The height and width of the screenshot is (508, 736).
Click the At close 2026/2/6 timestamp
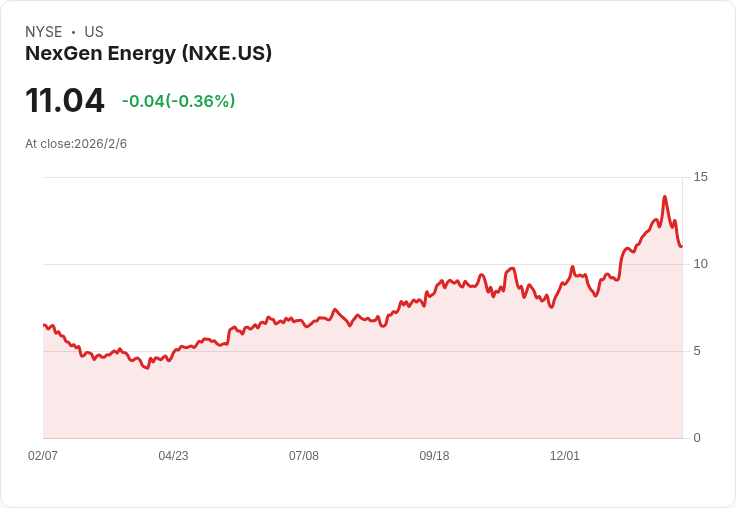(x=76, y=144)
